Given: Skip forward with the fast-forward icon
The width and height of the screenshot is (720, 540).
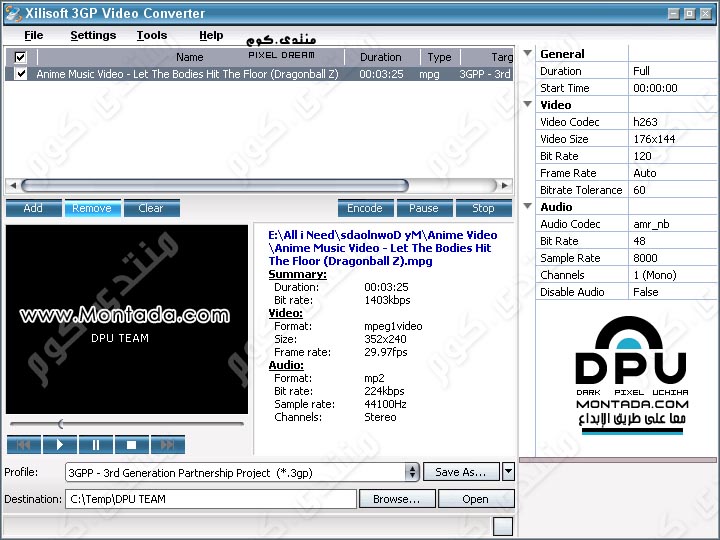Looking at the screenshot, I should [x=167, y=445].
